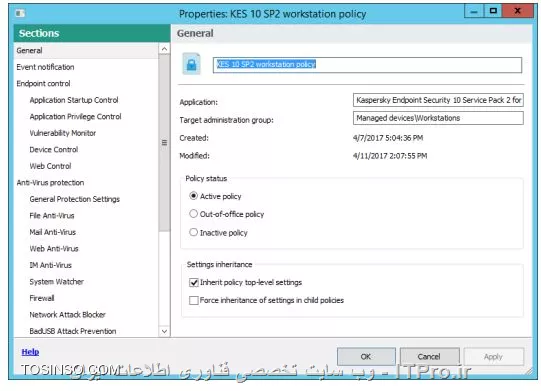Select the Active policy radio button

click(x=194, y=196)
